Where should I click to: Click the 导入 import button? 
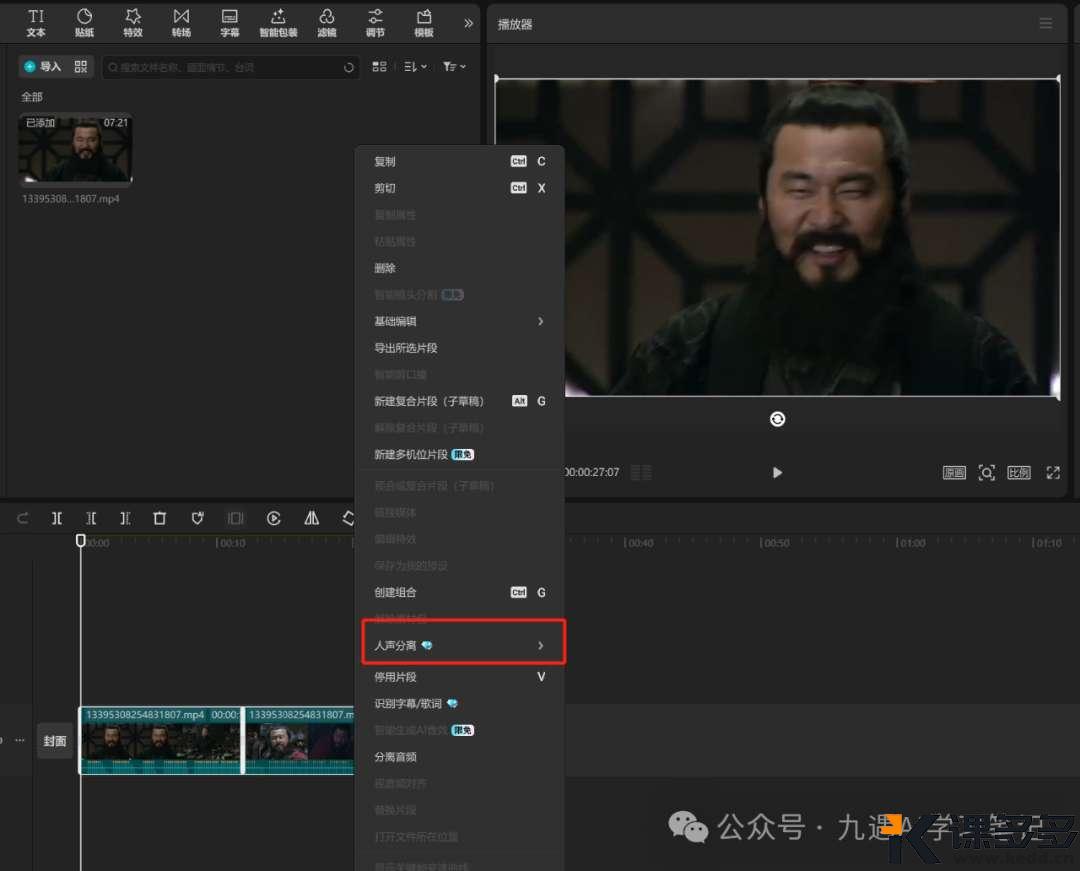[43, 67]
